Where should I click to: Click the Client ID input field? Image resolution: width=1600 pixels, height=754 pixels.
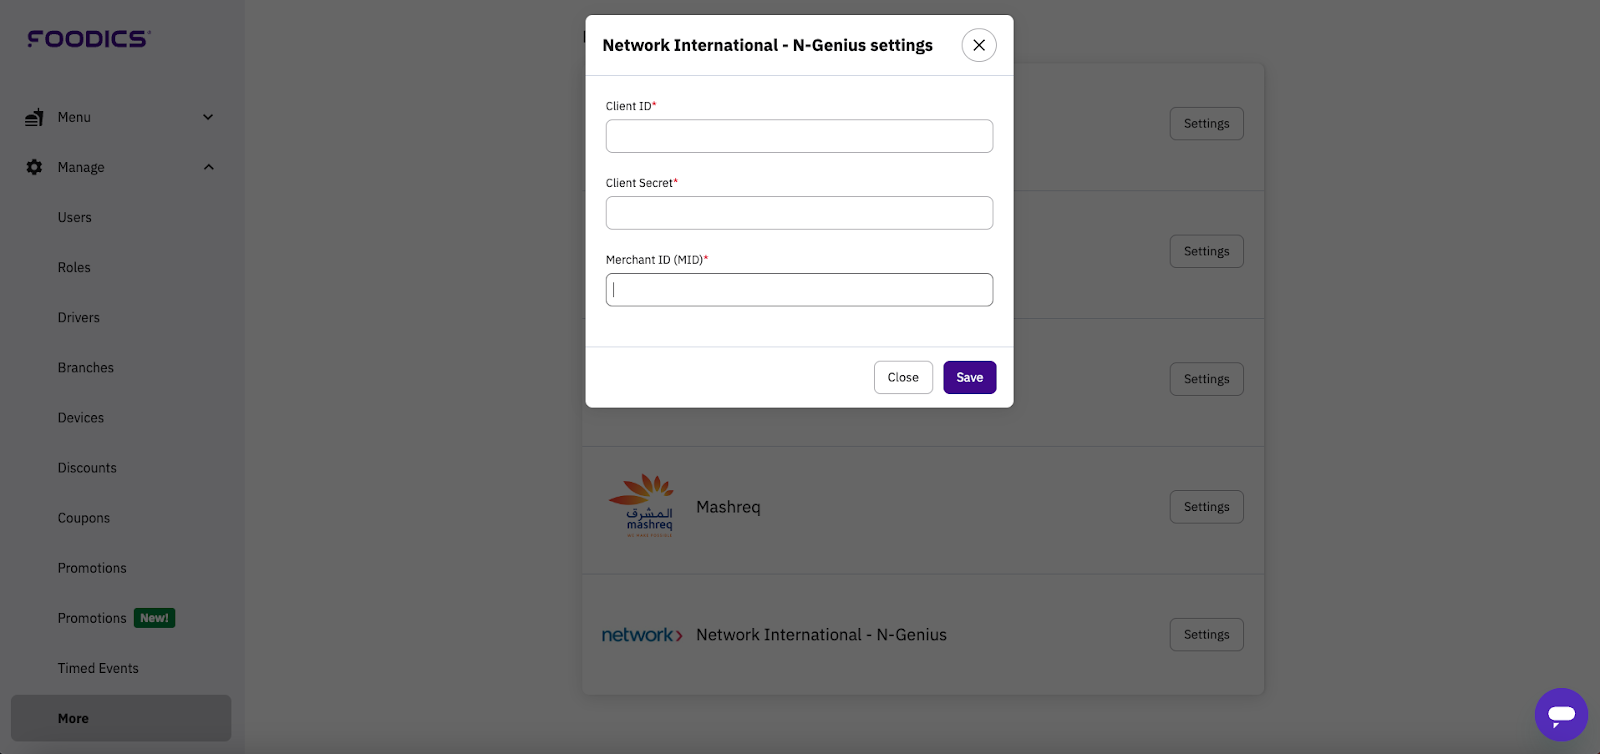tap(799, 136)
